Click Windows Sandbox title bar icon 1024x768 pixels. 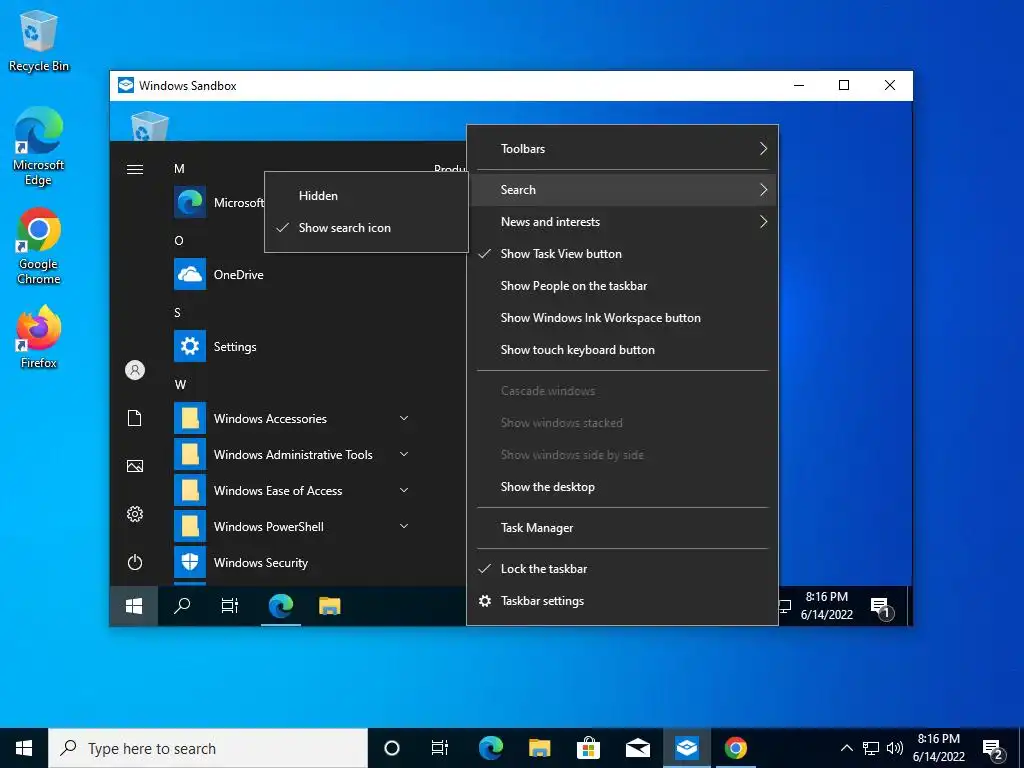tap(125, 86)
